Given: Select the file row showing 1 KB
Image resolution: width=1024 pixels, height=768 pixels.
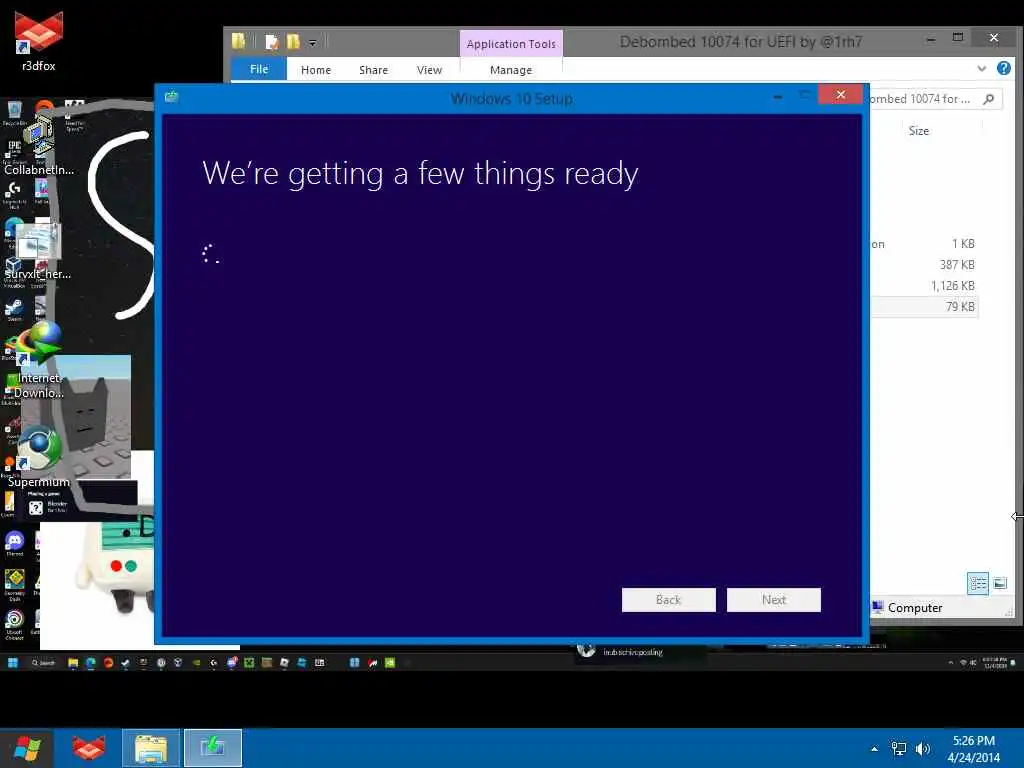Looking at the screenshot, I should [x=924, y=244].
